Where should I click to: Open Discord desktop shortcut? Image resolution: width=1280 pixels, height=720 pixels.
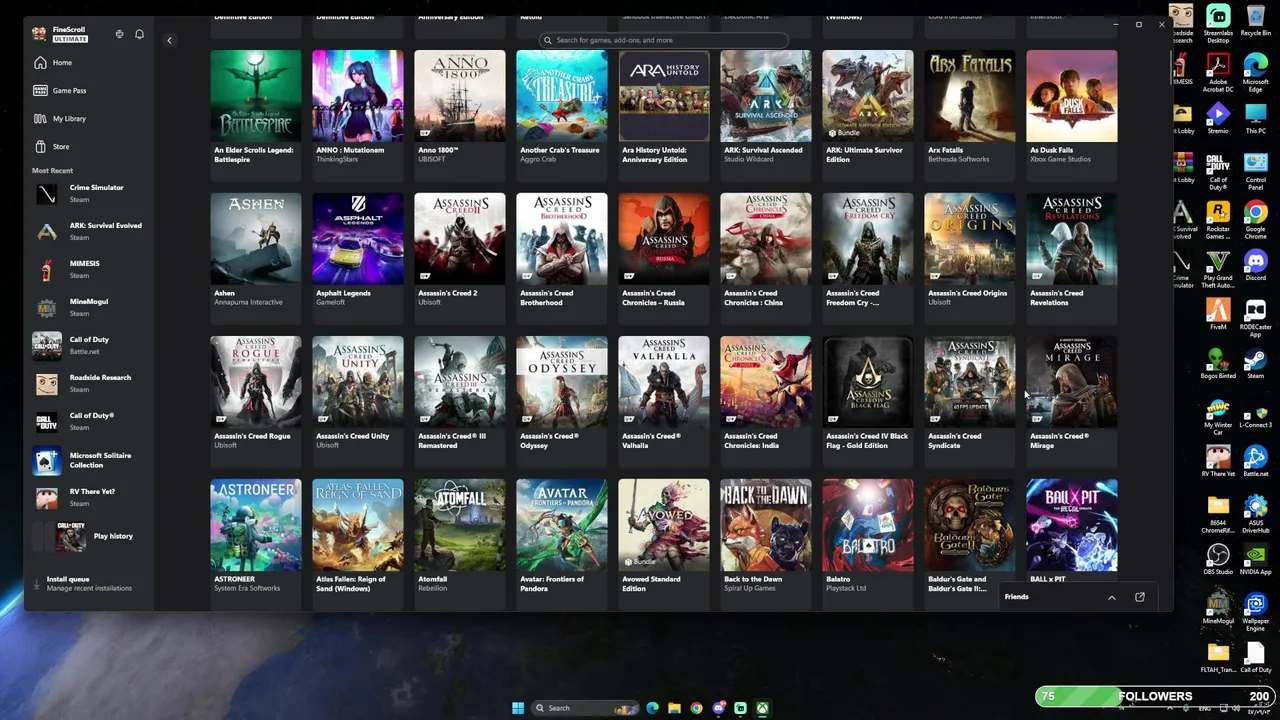pyautogui.click(x=1255, y=266)
